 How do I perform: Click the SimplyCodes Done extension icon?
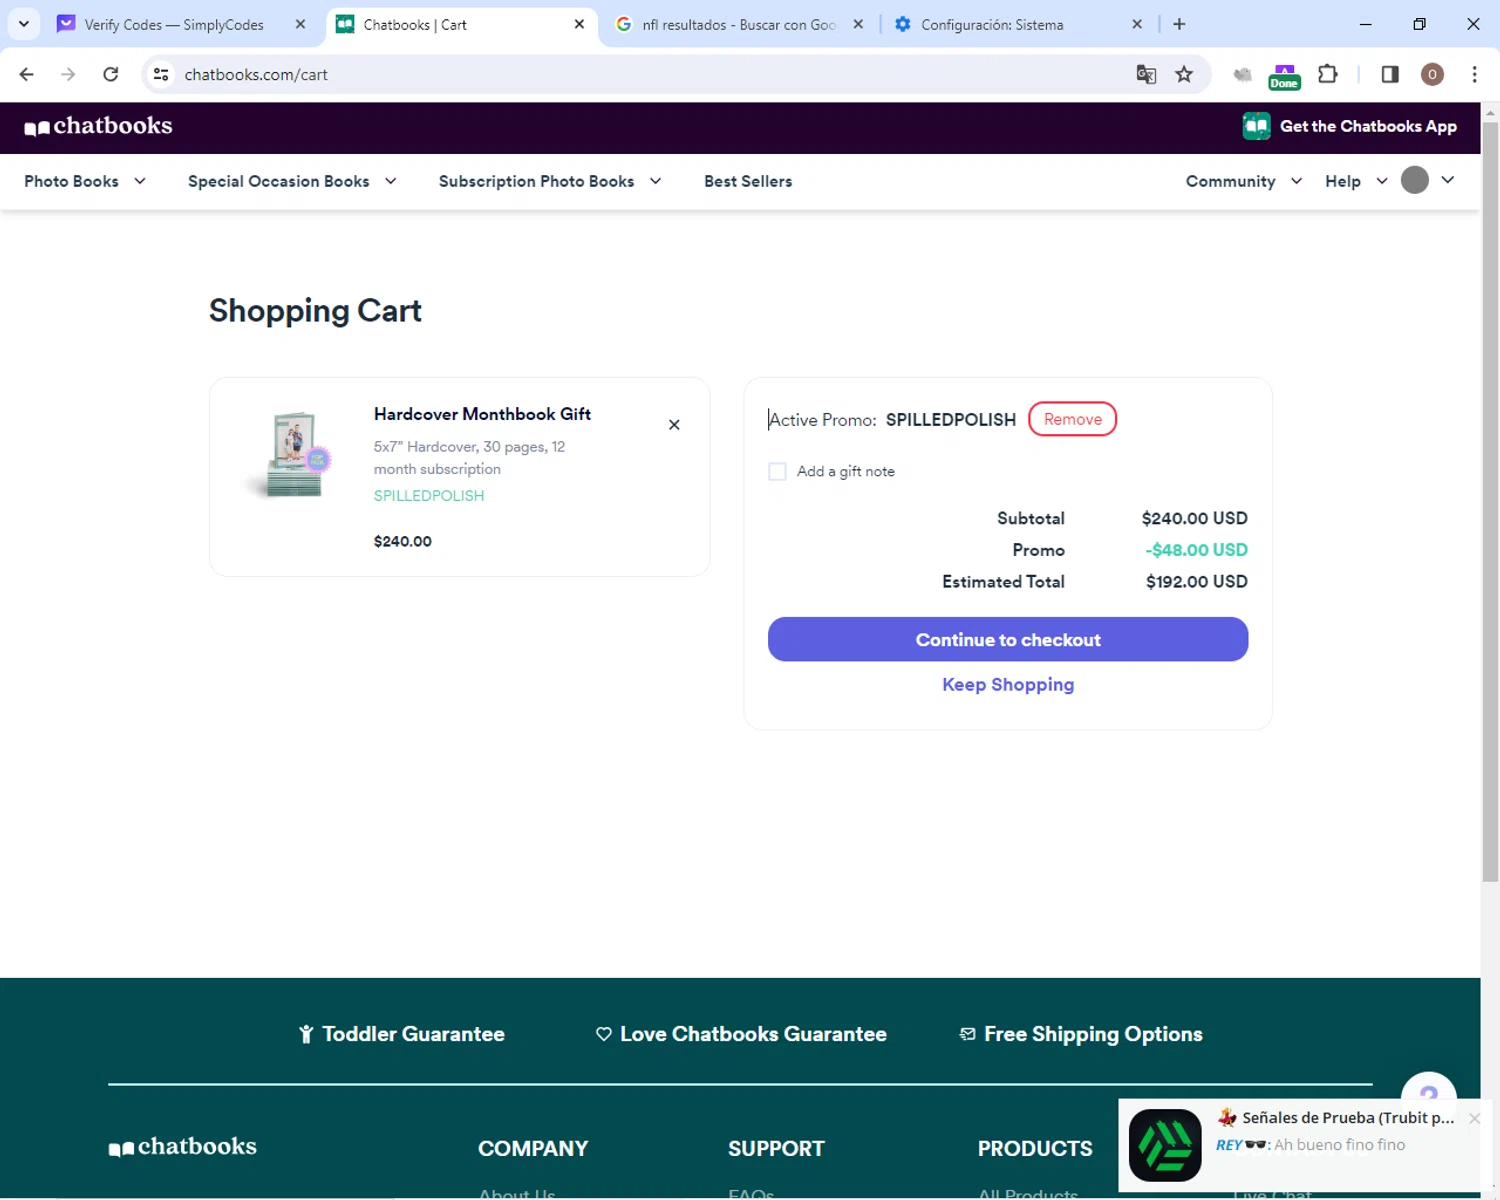[1284, 76]
